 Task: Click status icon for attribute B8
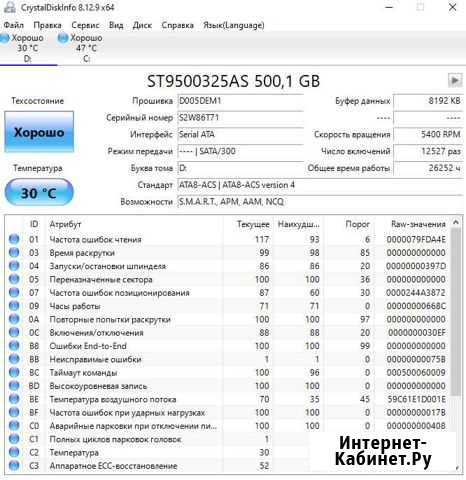(x=14, y=346)
